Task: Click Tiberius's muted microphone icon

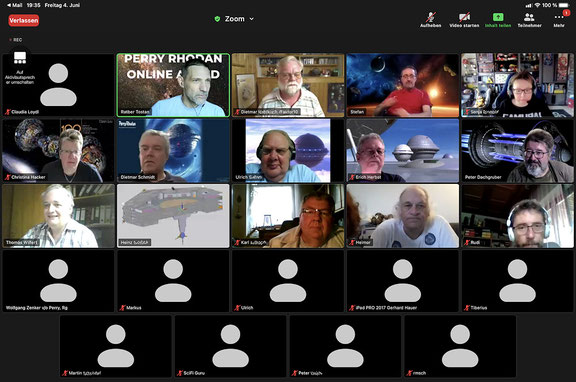Action: pyautogui.click(x=467, y=308)
